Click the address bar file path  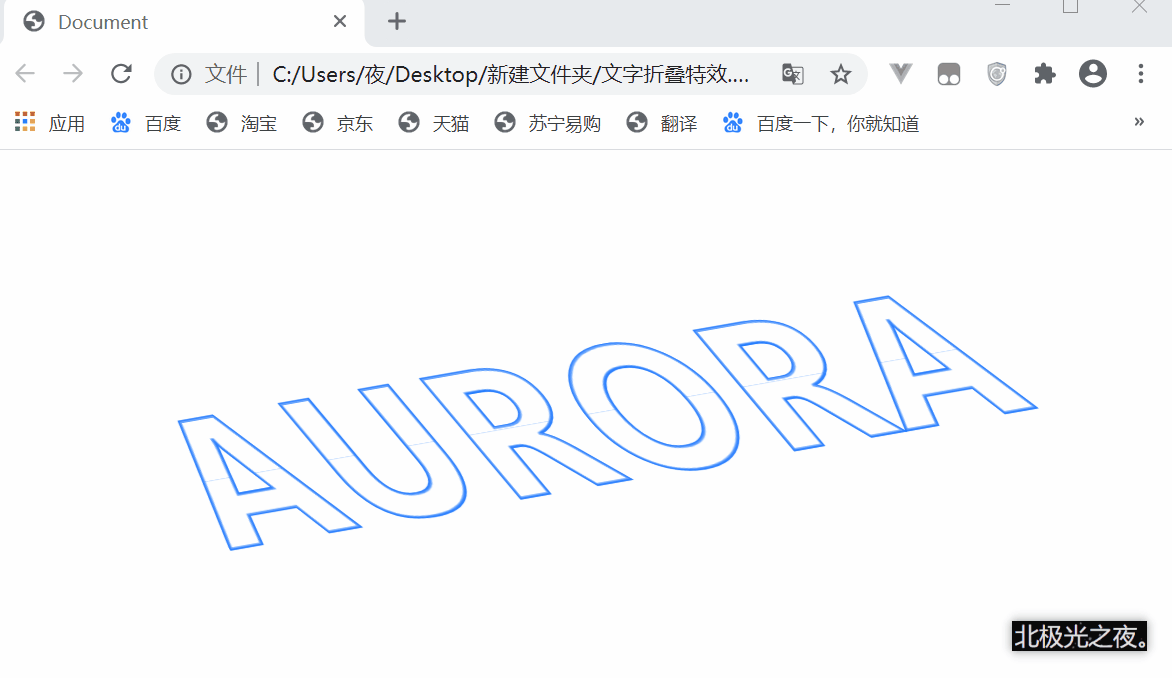point(510,74)
